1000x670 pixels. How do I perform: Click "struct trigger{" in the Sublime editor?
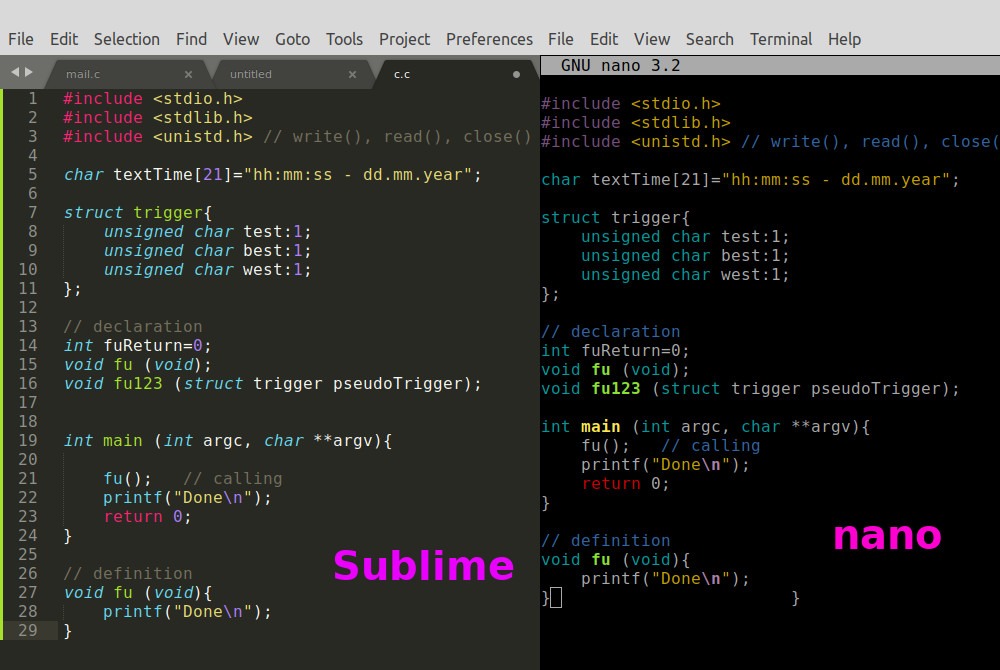coord(138,212)
